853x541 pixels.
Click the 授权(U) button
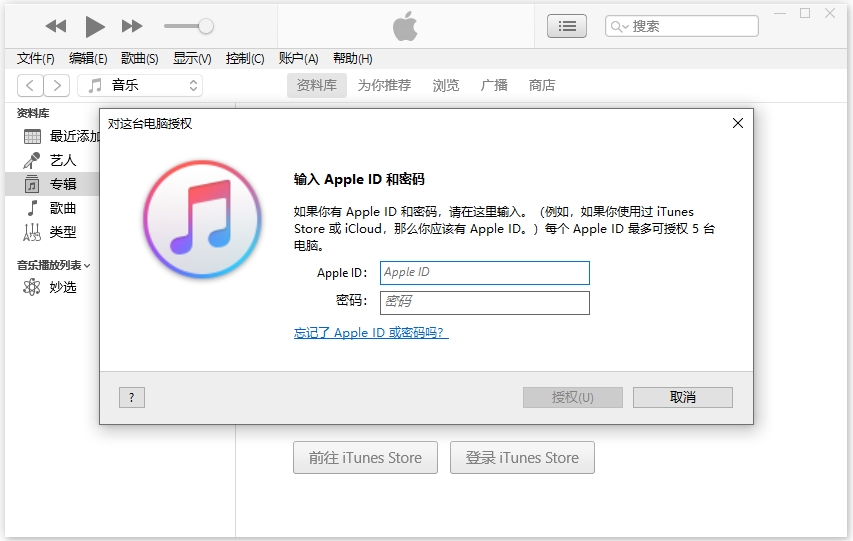click(572, 397)
